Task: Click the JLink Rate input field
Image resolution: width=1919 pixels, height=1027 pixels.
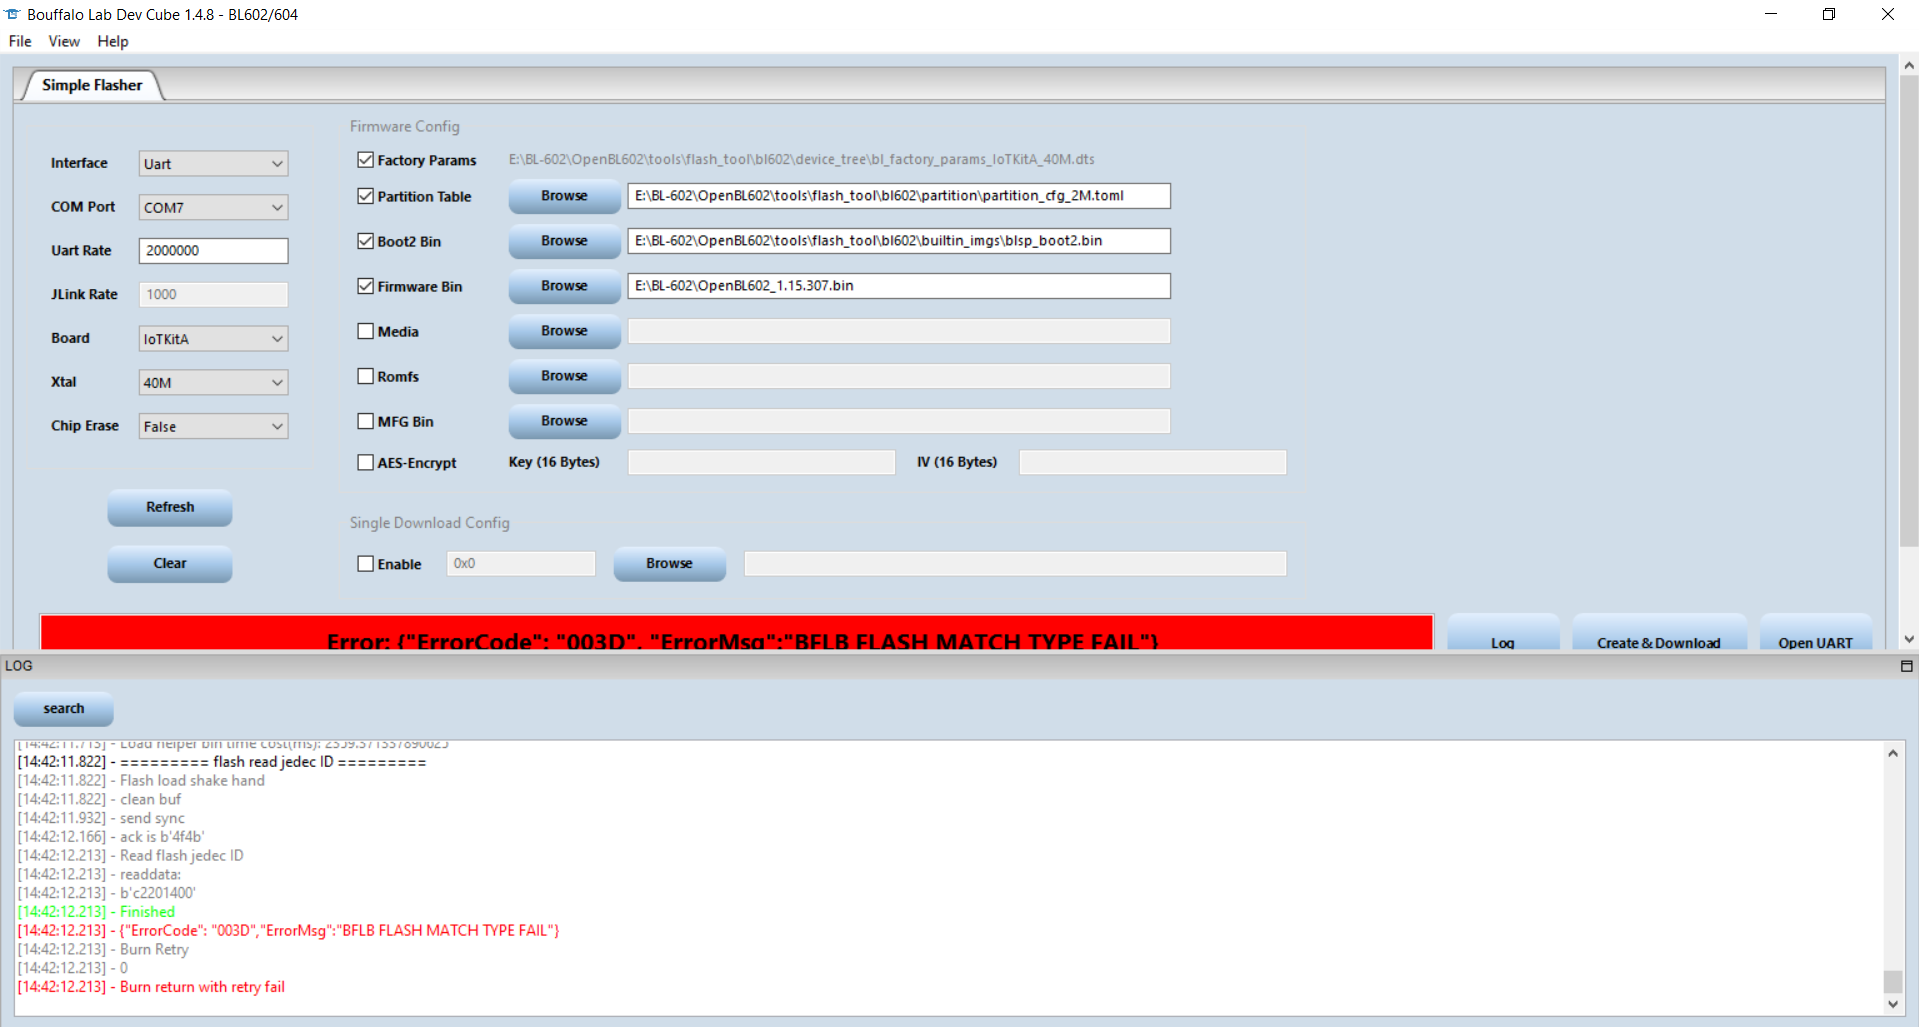Action: pyautogui.click(x=213, y=295)
